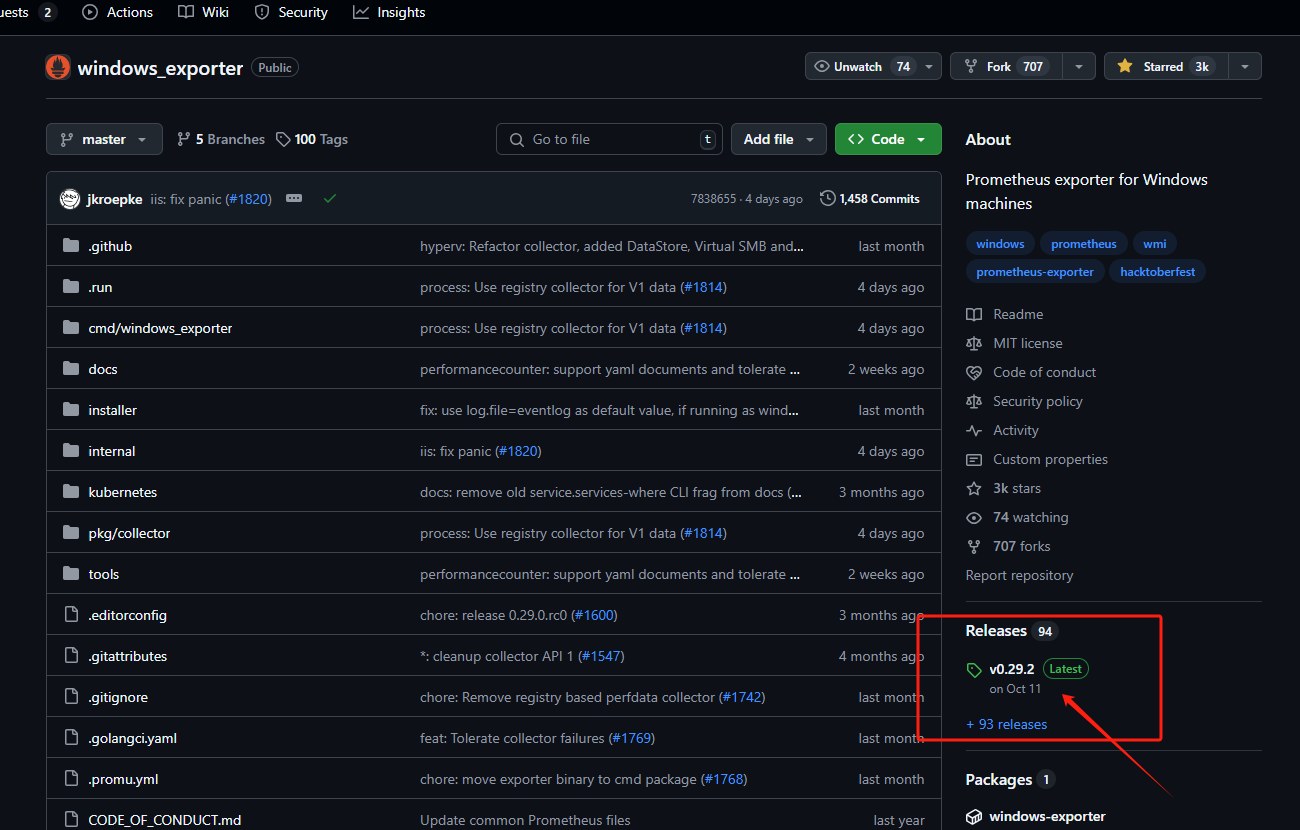View the green check status of latest commit

(330, 199)
